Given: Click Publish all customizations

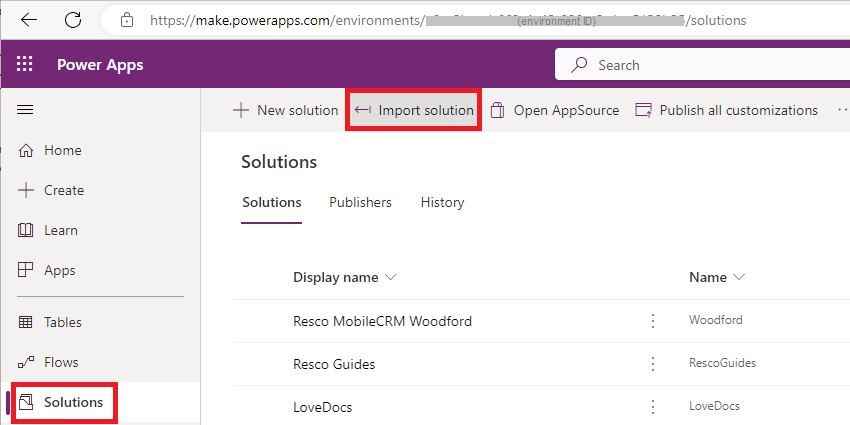Looking at the screenshot, I should (727, 110).
